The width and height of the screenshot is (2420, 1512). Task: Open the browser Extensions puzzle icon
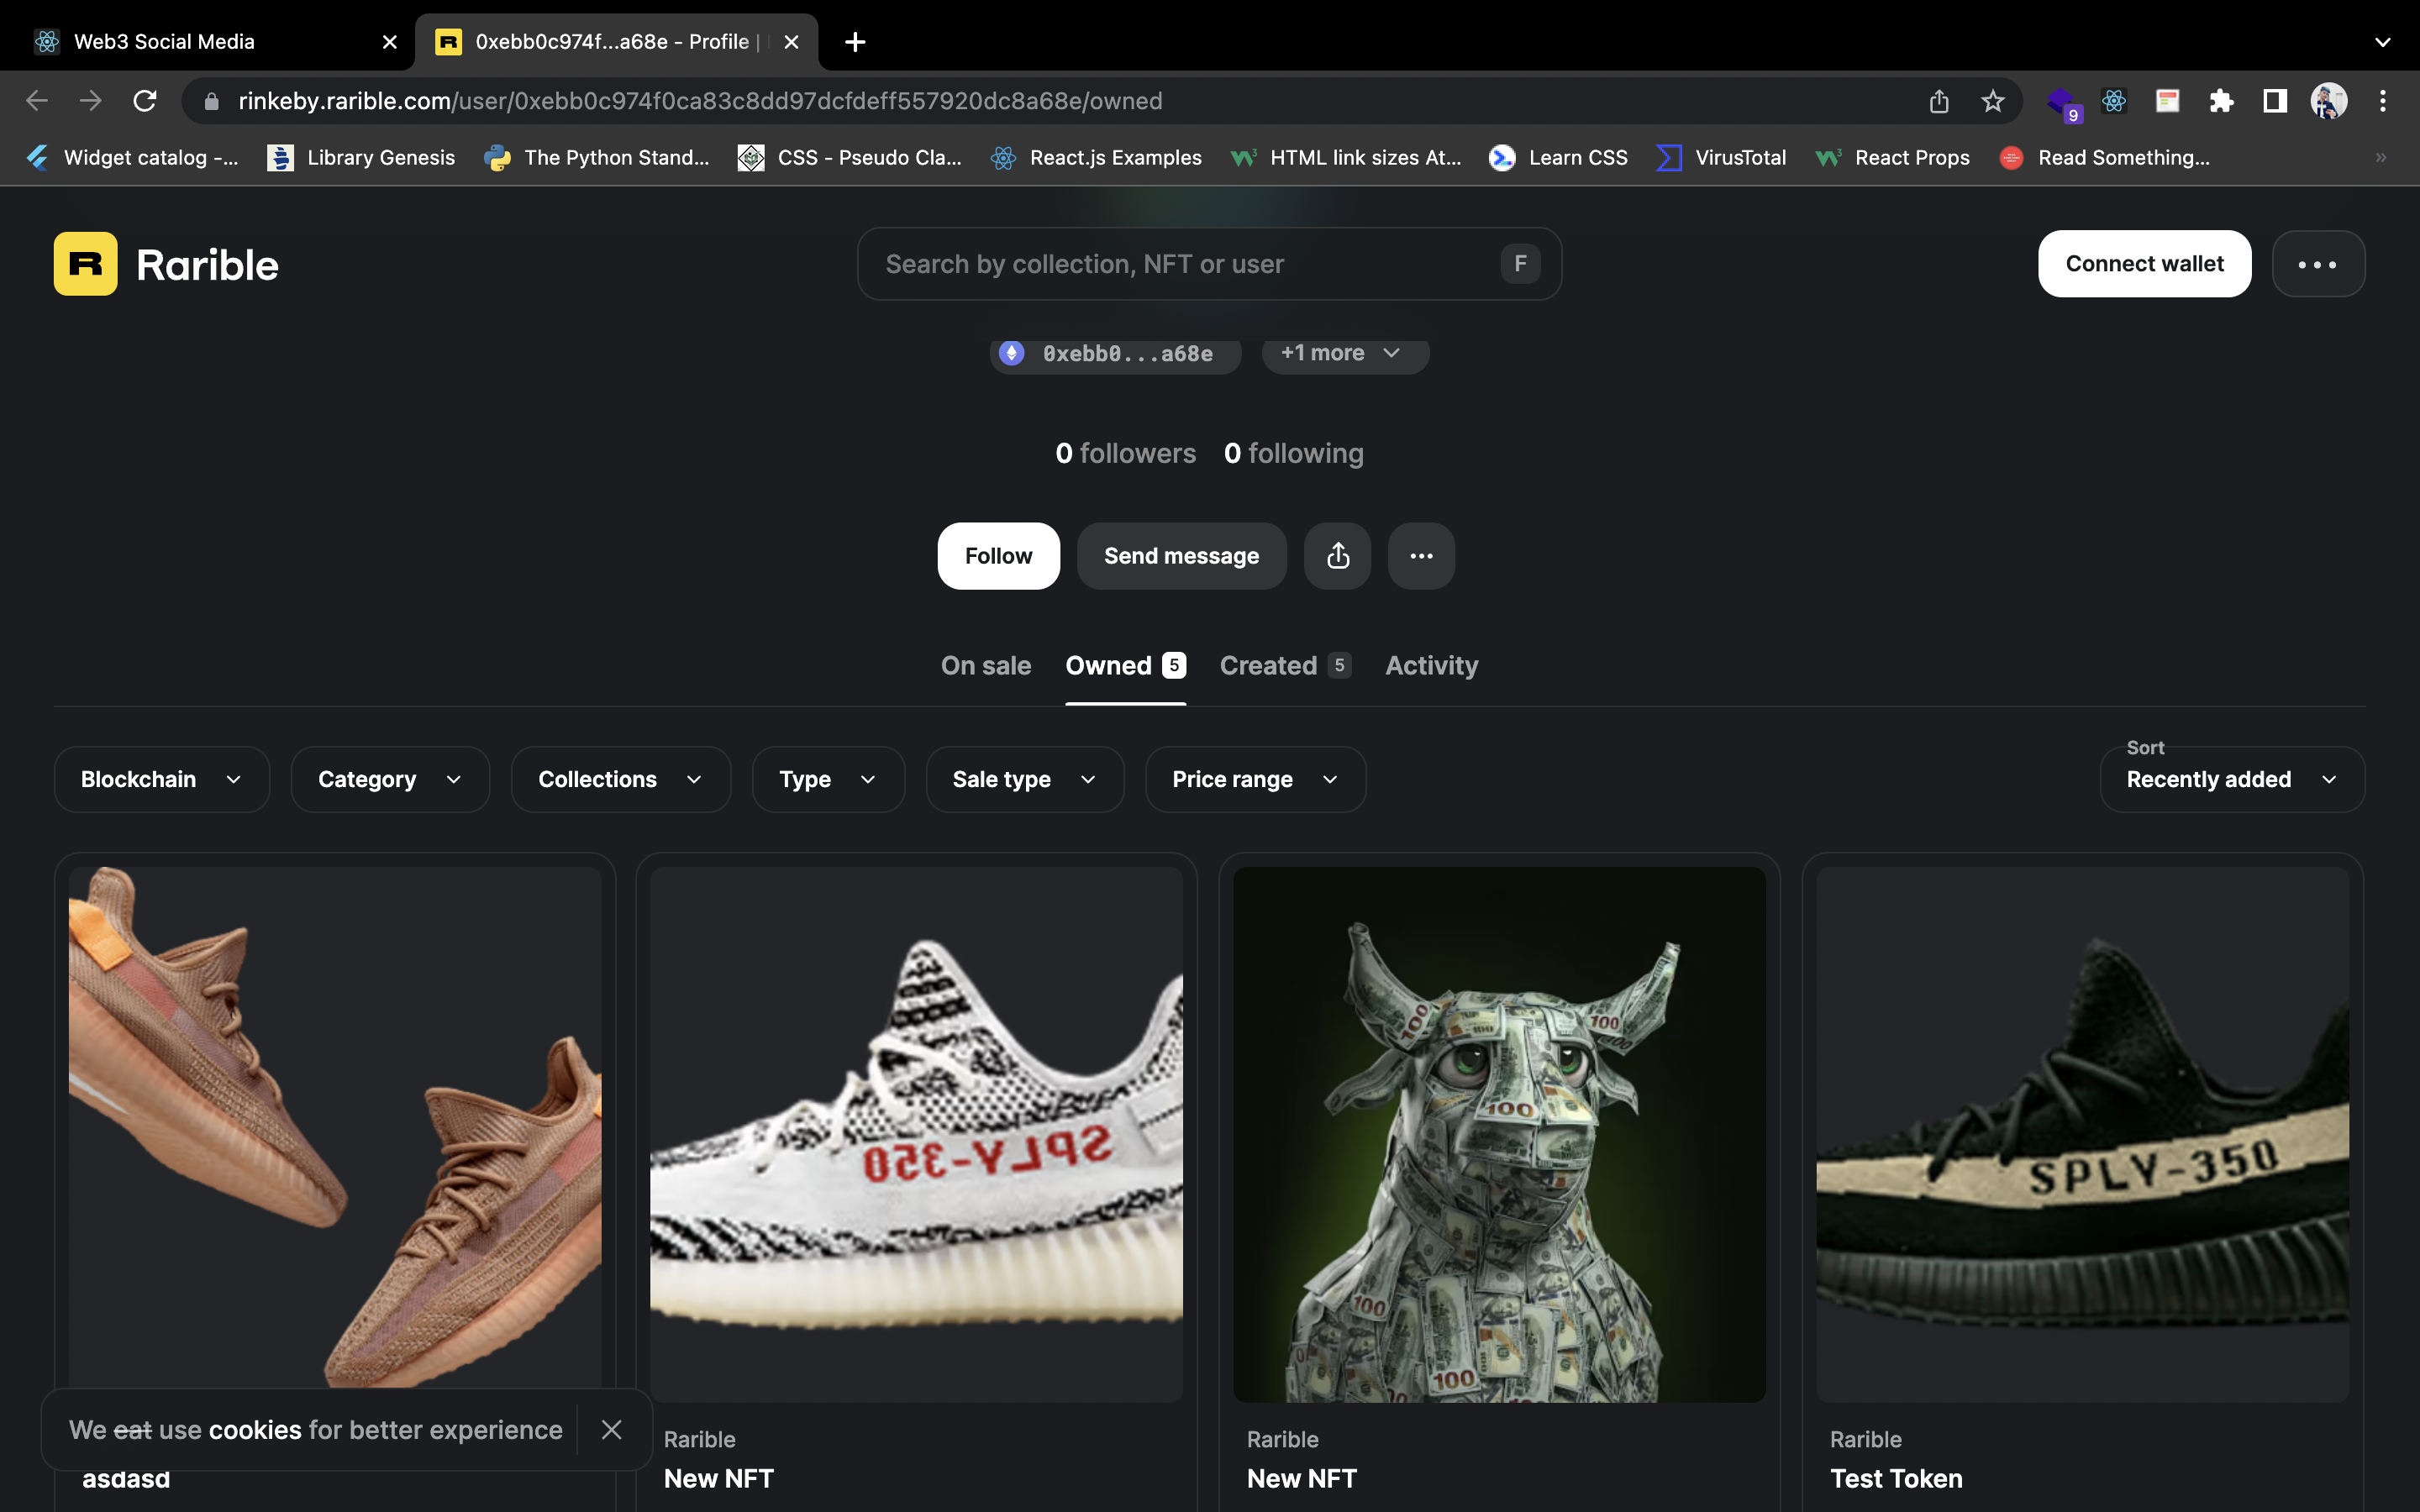click(2221, 101)
